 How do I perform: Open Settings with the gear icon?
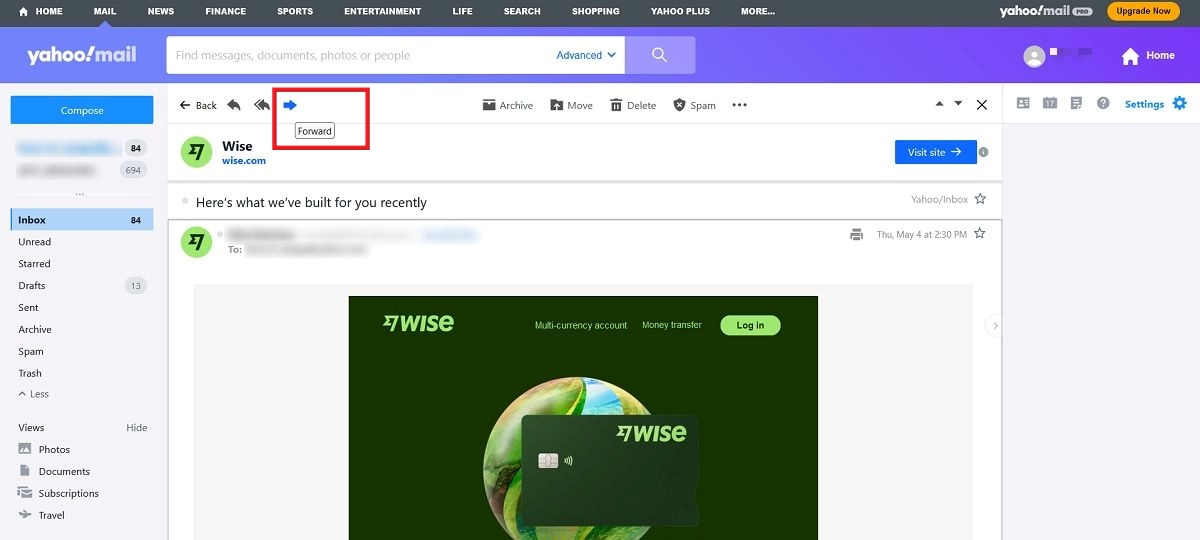[1179, 103]
